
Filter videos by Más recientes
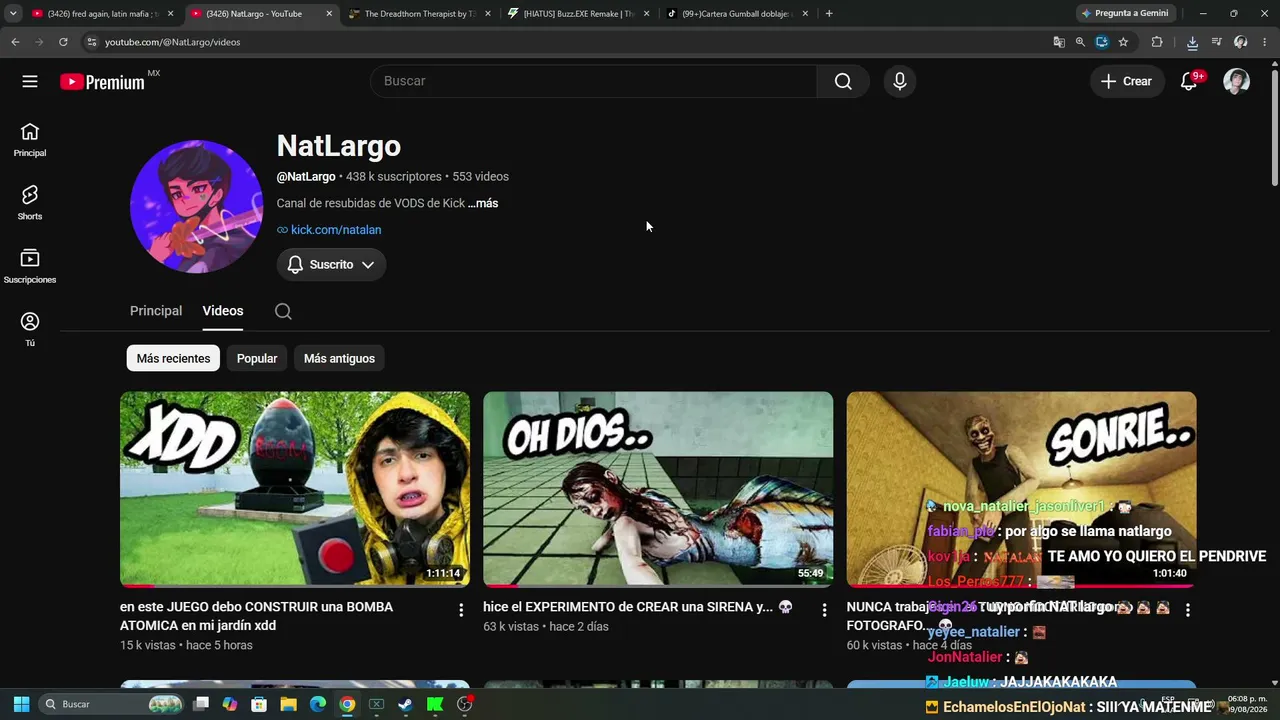(x=173, y=358)
